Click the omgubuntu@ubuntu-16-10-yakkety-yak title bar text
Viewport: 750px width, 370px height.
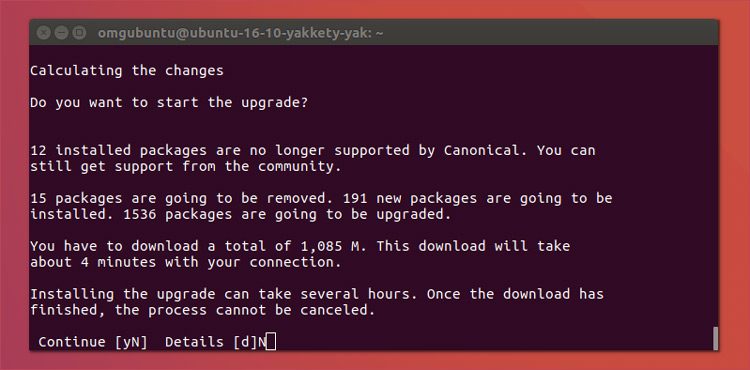240,33
